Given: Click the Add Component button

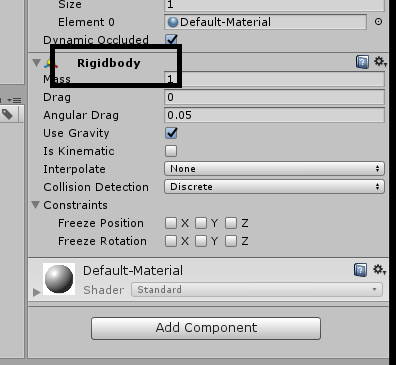Looking at the screenshot, I should (206, 328).
